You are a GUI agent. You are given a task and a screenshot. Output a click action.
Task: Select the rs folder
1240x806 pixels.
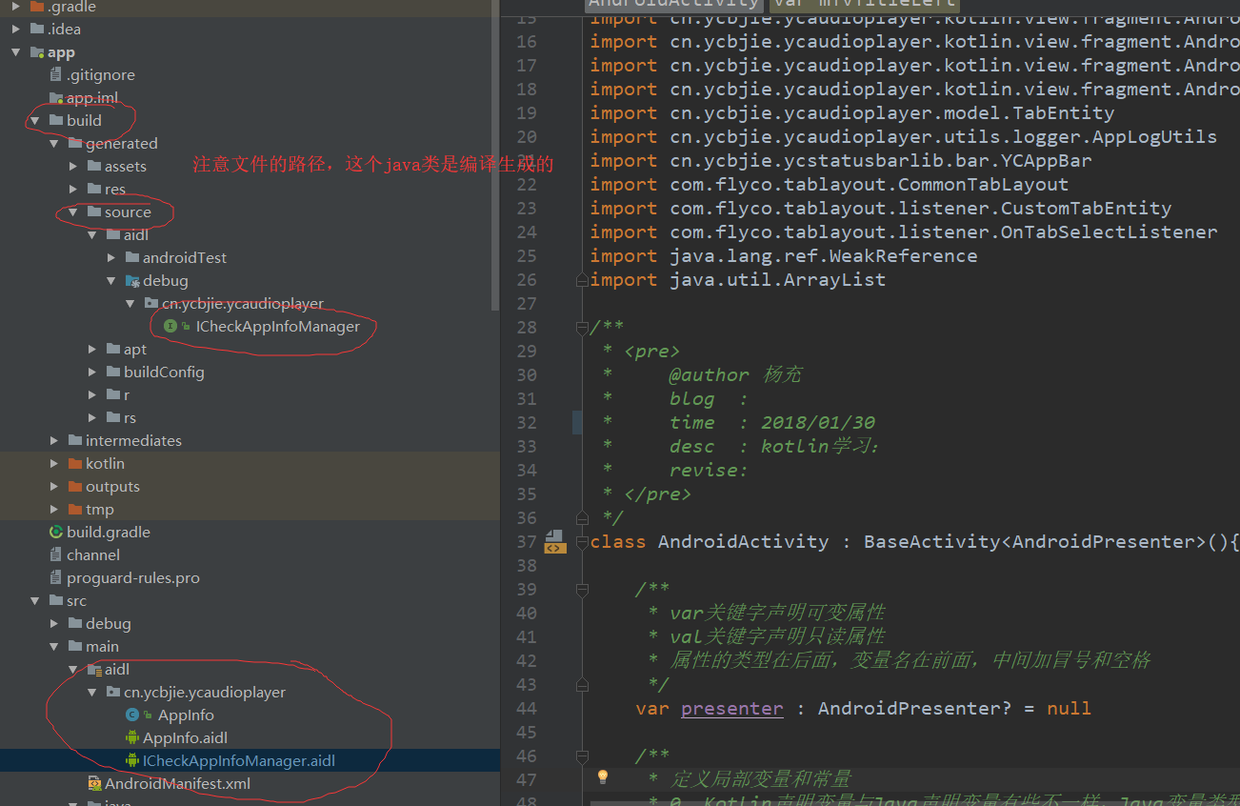(x=130, y=418)
